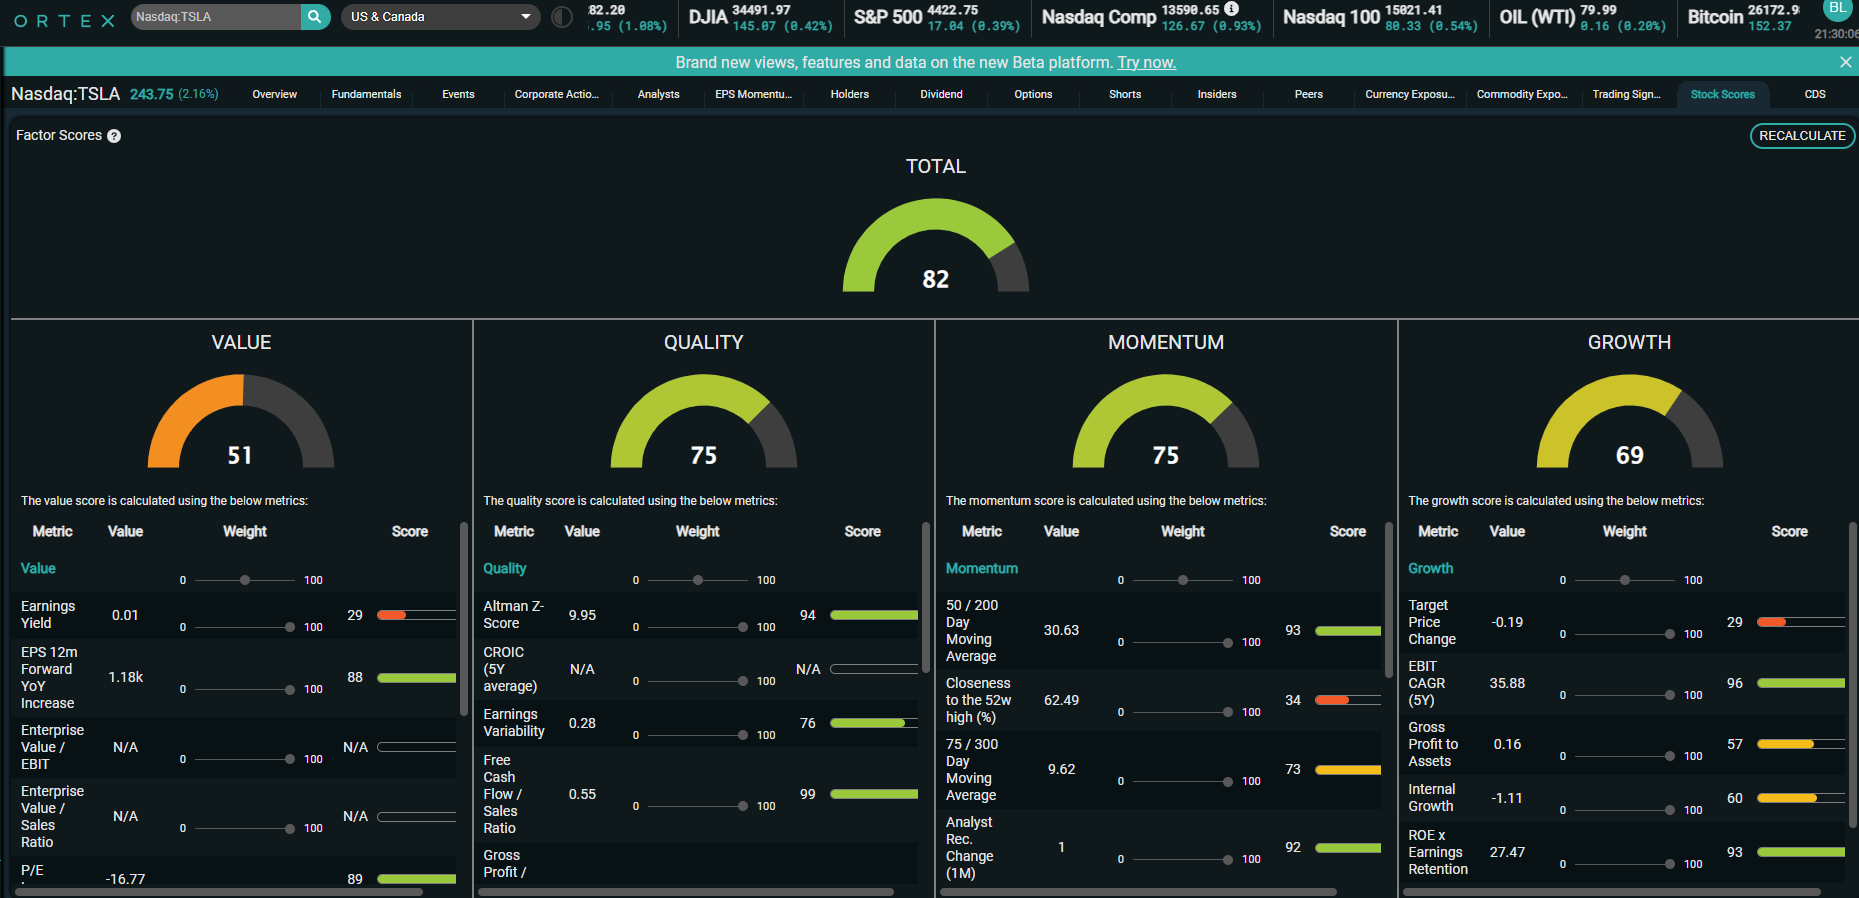The image size is (1859, 898).
Task: Go to the Insiders tab
Action: 1217,95
